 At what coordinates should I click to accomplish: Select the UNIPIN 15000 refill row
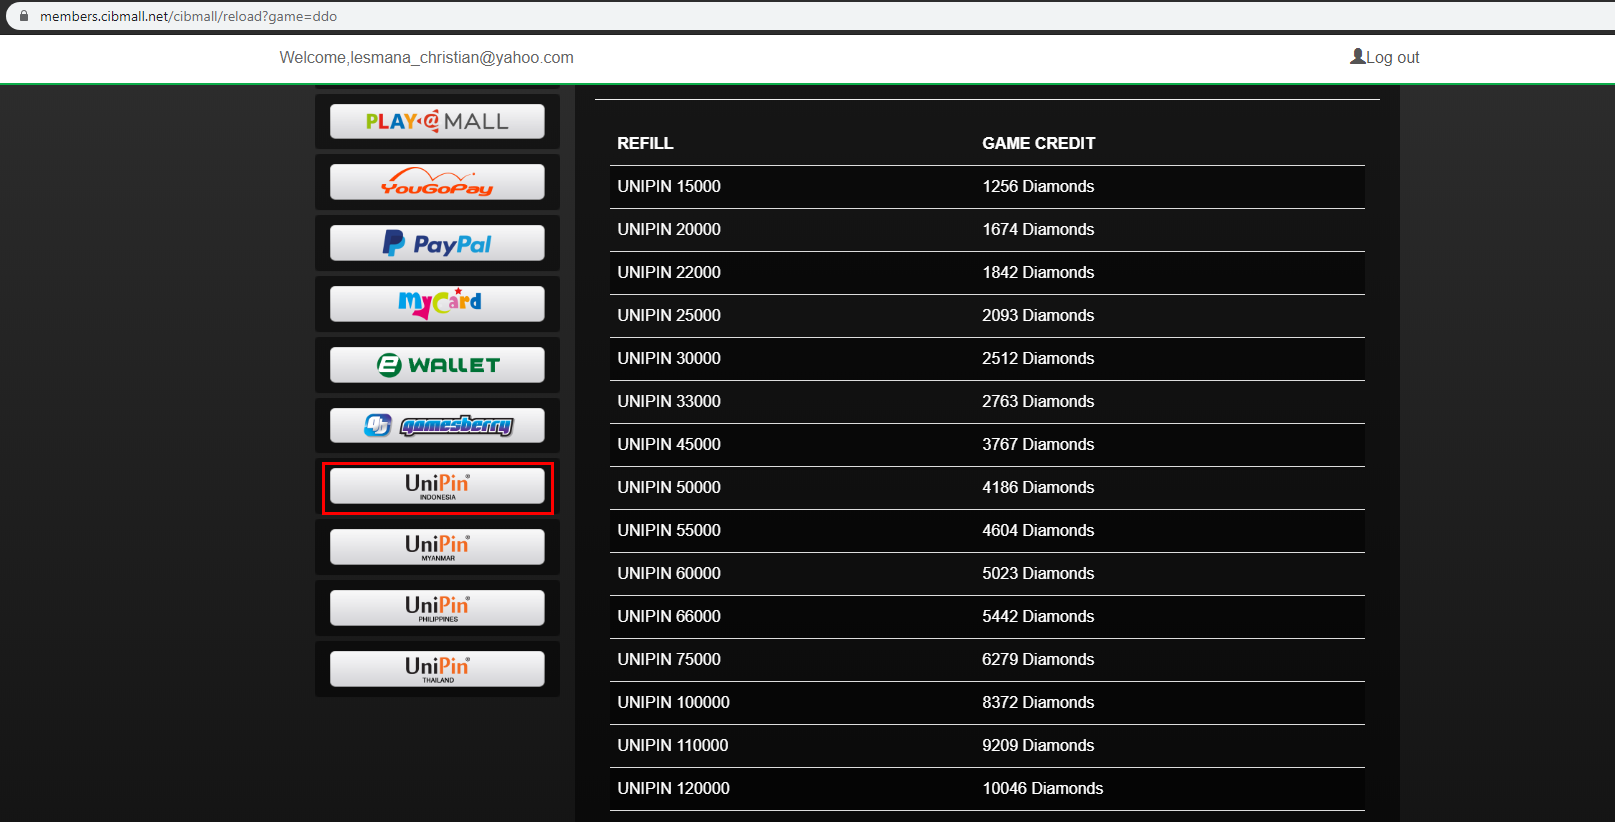click(x=987, y=187)
